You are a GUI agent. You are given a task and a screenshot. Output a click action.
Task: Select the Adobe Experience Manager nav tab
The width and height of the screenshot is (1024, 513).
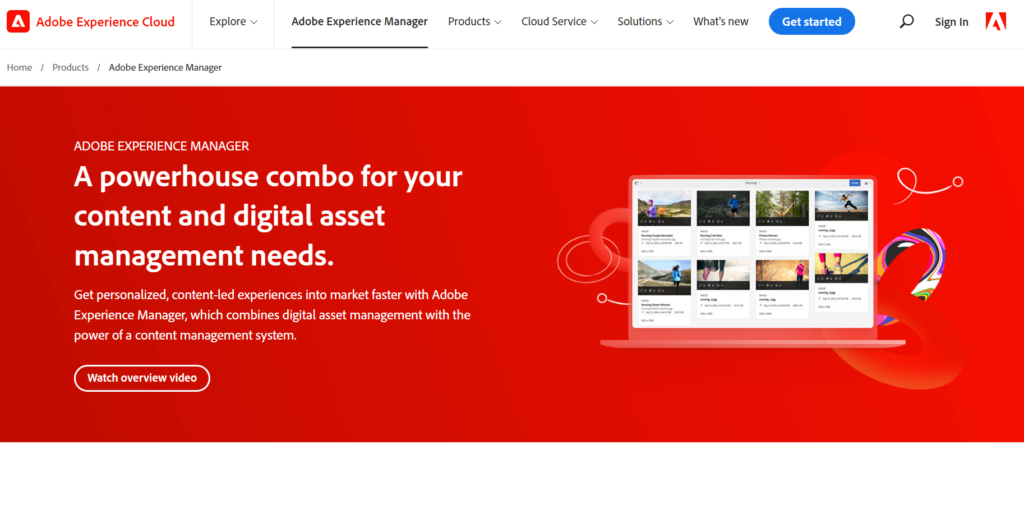359,21
